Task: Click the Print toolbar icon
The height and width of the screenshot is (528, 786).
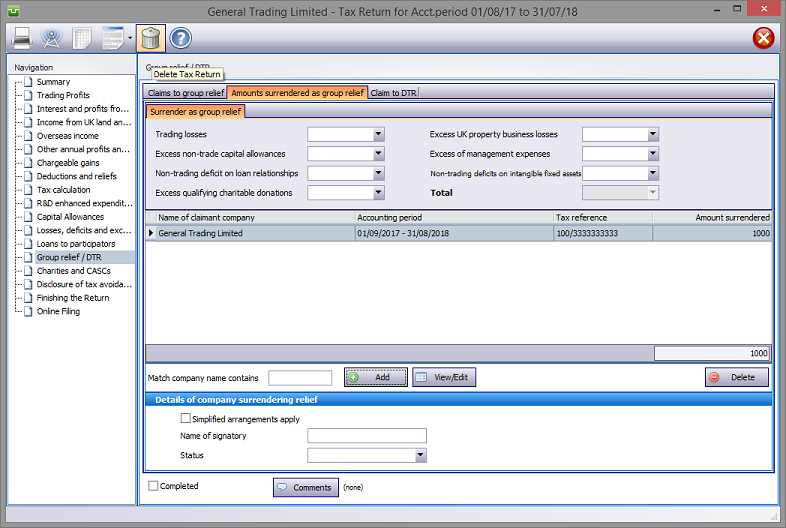Action: tap(22, 39)
